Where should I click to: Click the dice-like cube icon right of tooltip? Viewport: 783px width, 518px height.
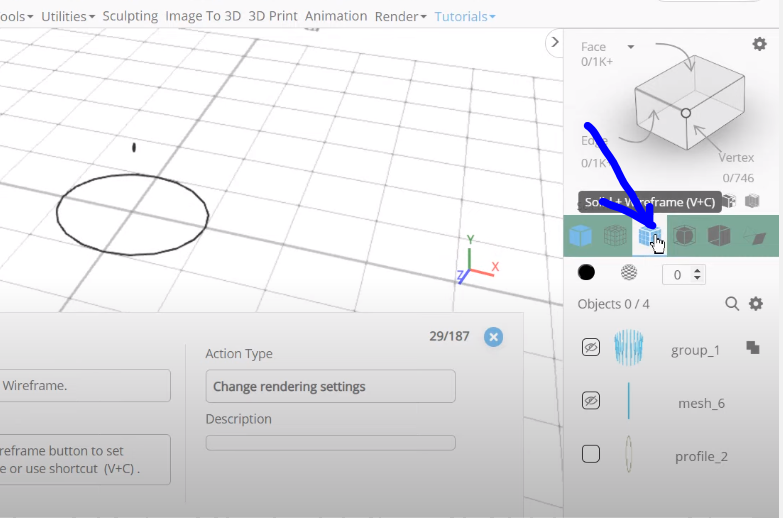point(730,201)
